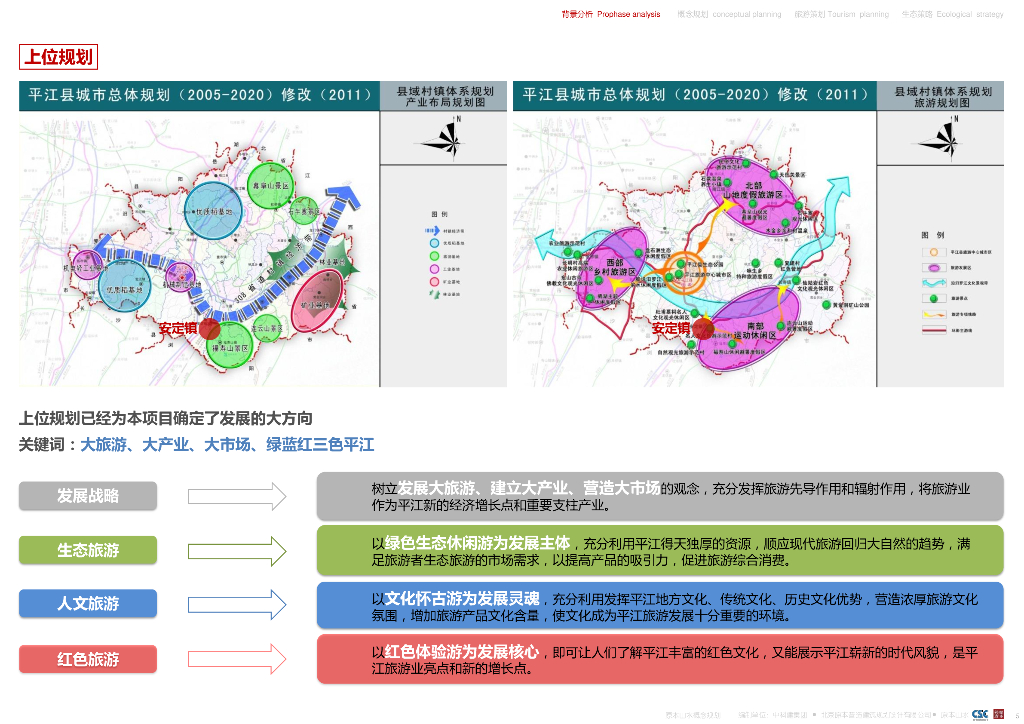Viewport: 1024px width, 724px height.
Task: Click the red 安定镇 marker on right map
Action: click(x=703, y=328)
